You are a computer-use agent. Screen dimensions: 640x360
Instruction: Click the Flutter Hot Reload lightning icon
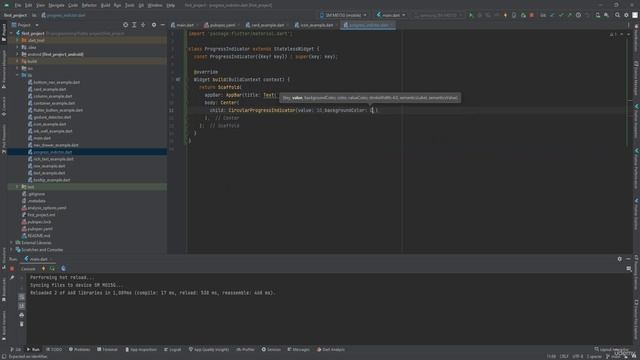pyautogui.click(x=505, y=15)
